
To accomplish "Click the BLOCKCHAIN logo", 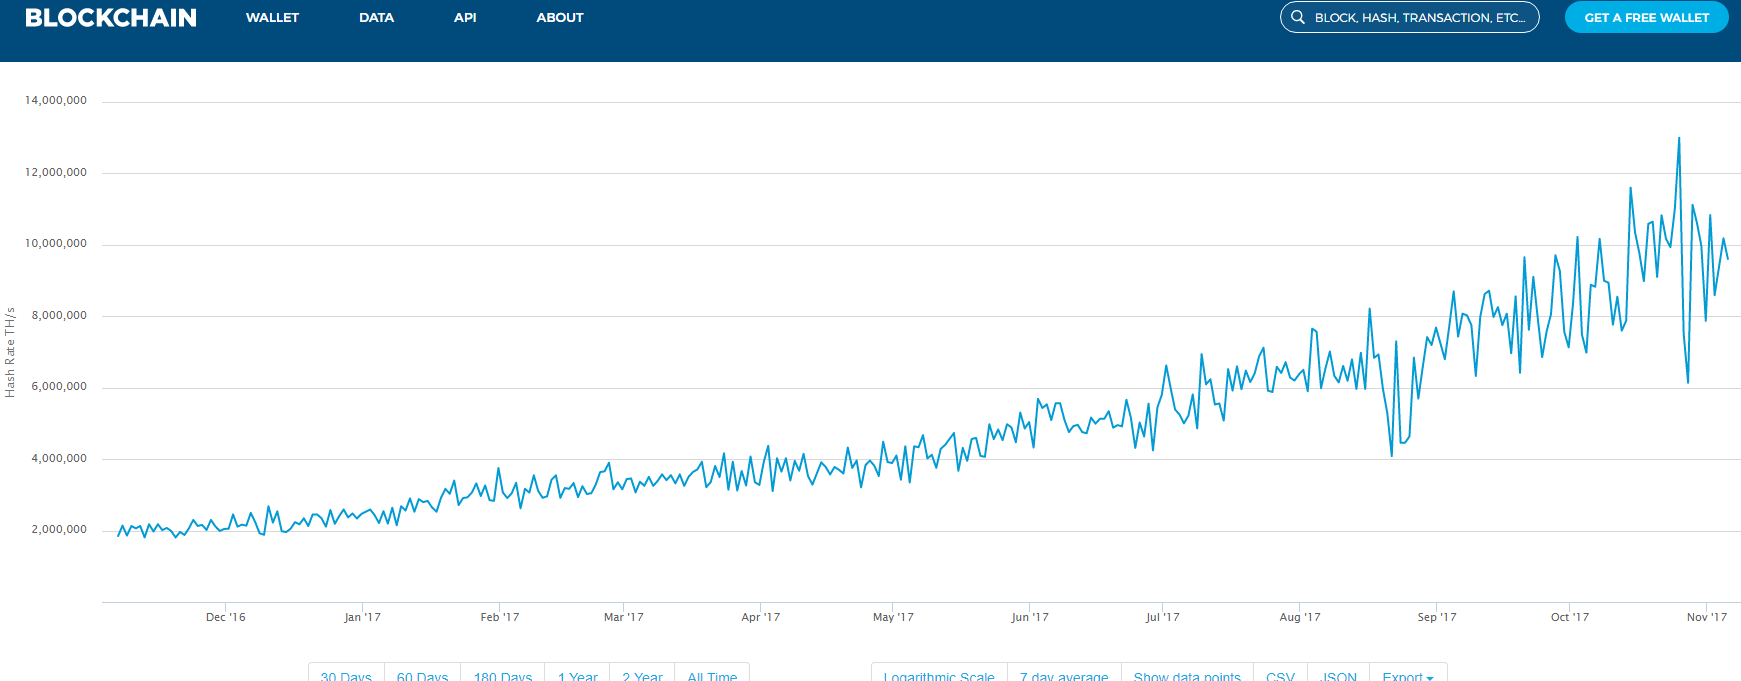I will coord(111,18).
